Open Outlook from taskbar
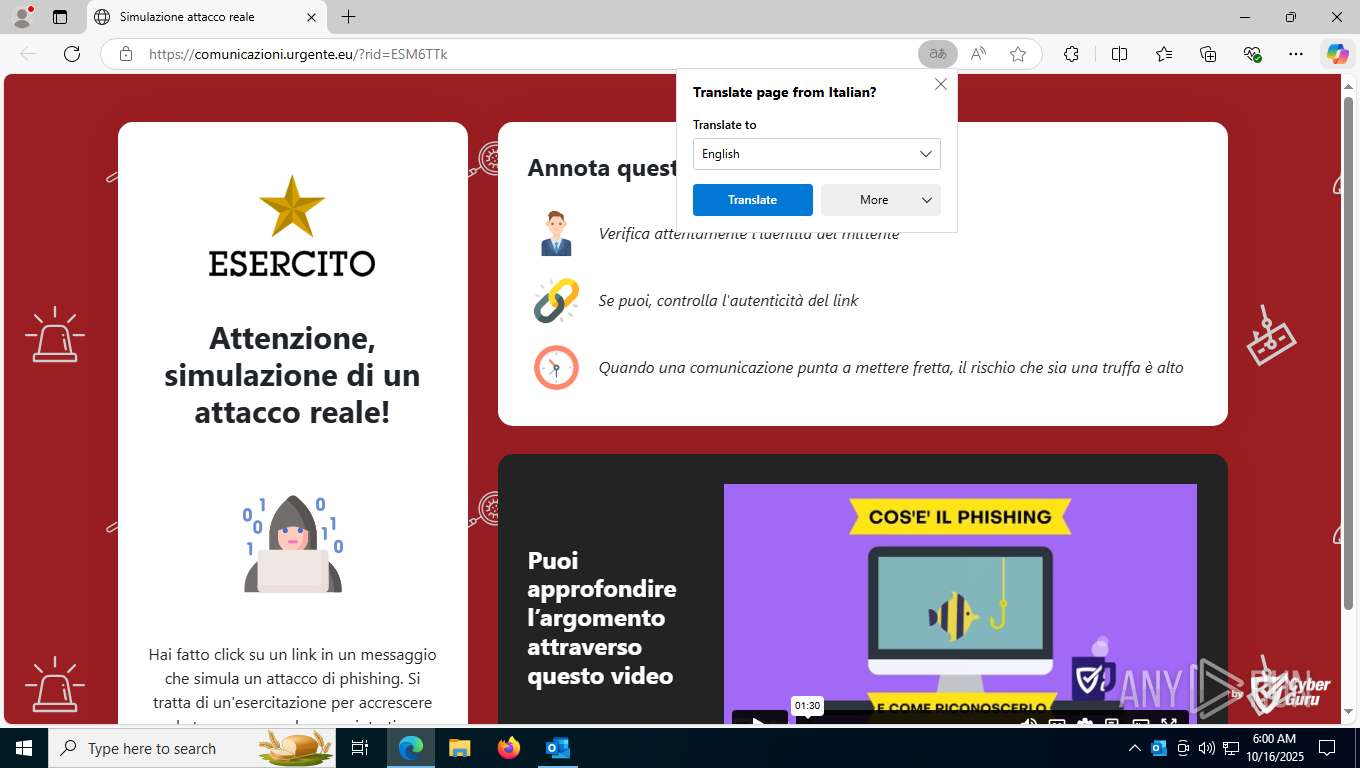Image resolution: width=1360 pixels, height=768 pixels. click(557, 748)
